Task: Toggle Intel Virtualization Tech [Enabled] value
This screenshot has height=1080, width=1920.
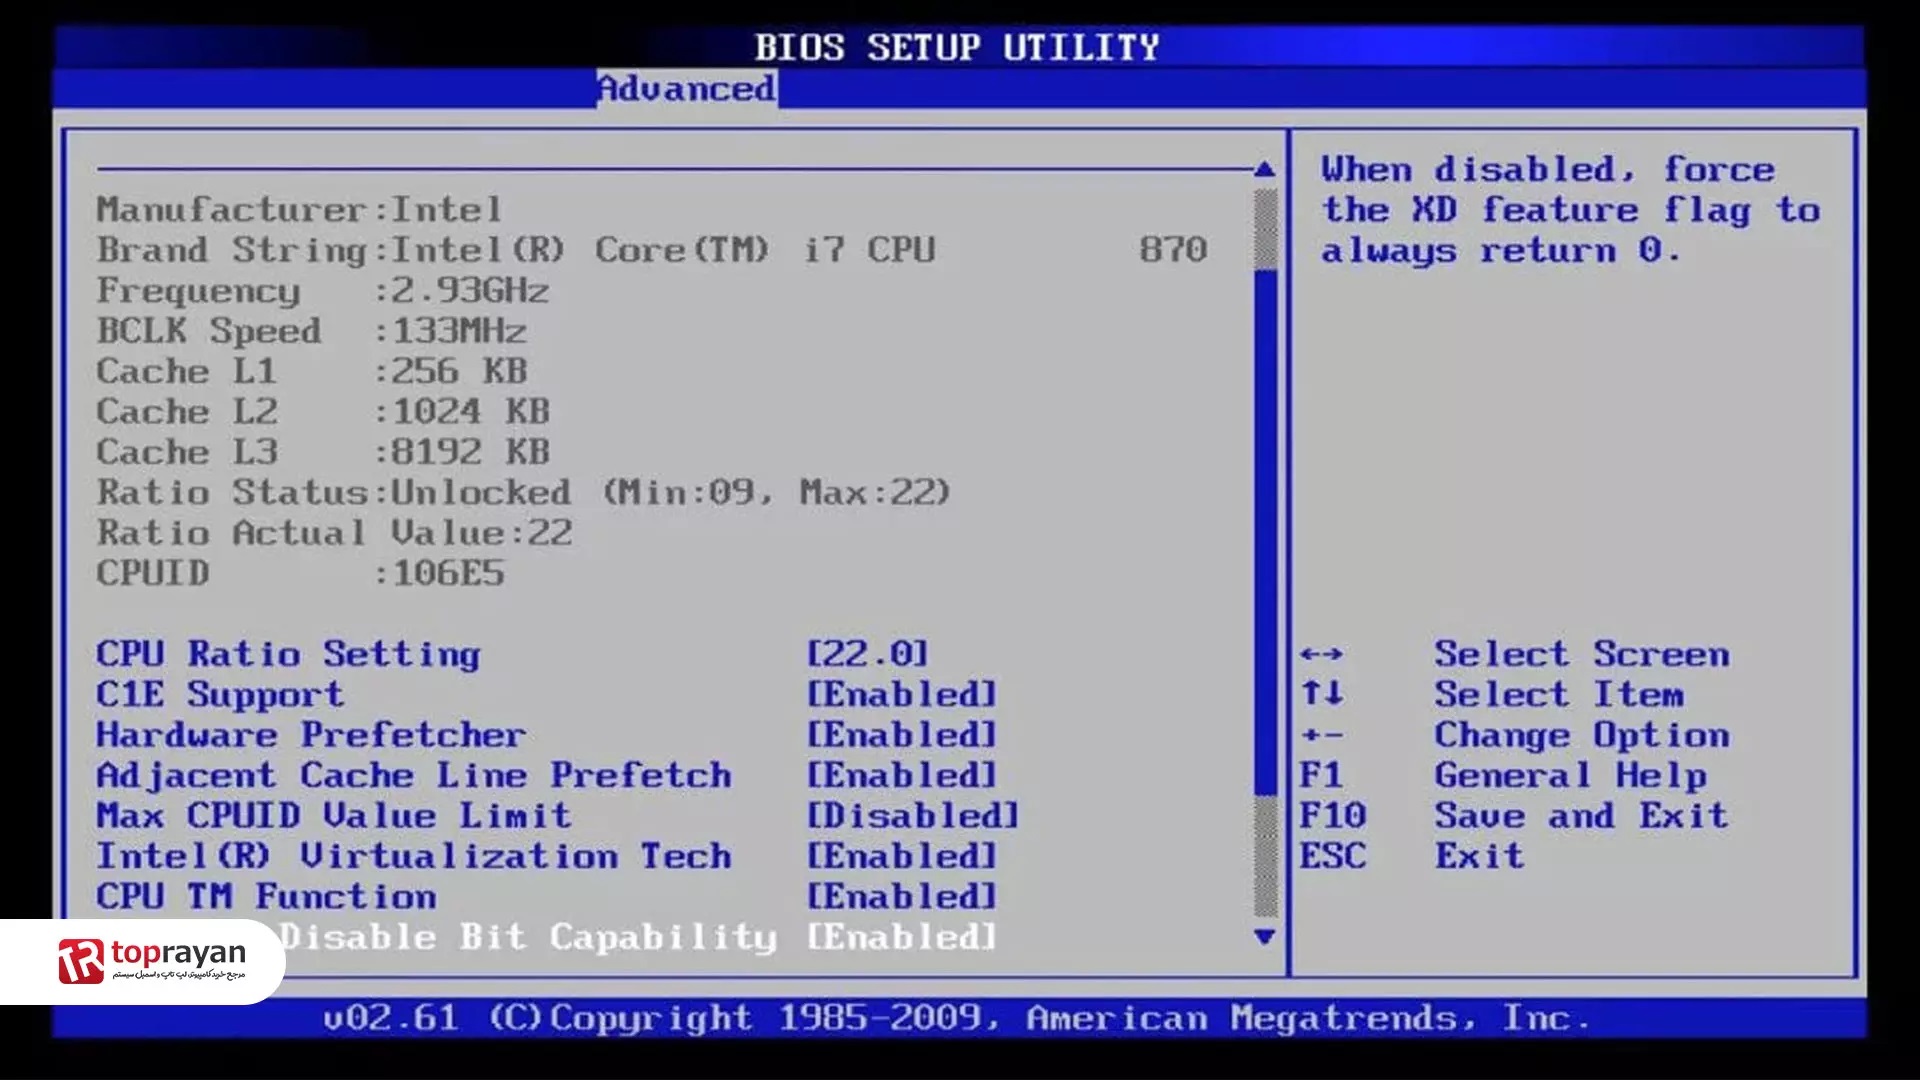Action: click(902, 856)
